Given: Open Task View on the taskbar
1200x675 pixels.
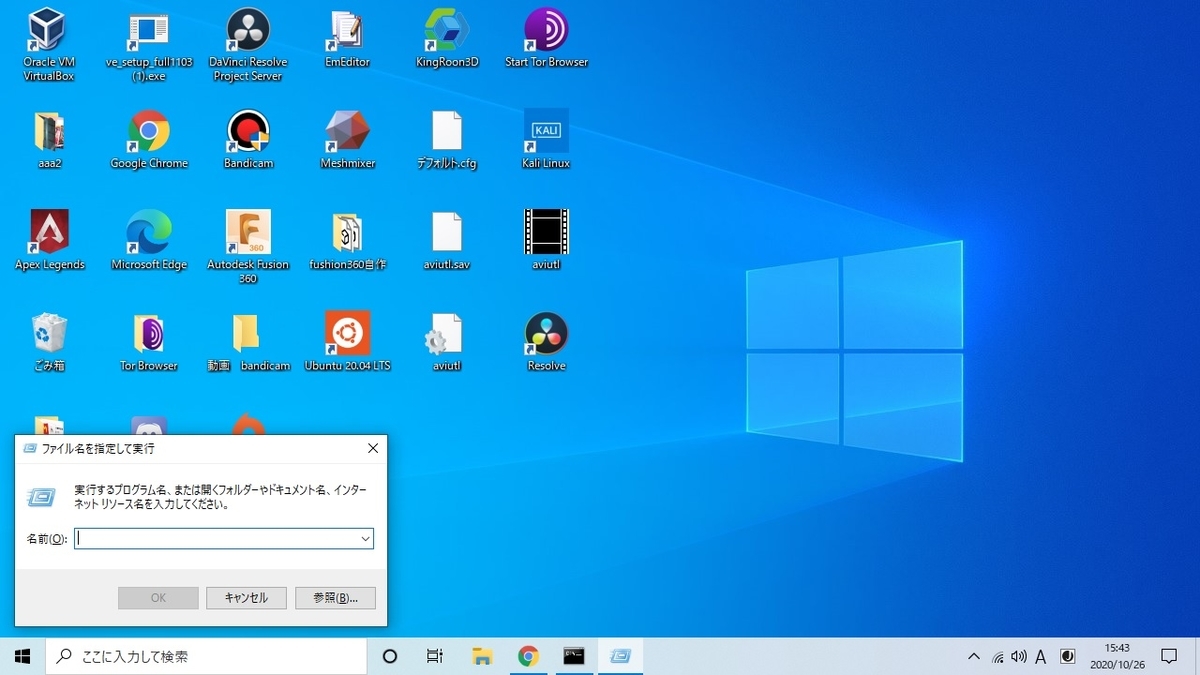Looking at the screenshot, I should [435, 656].
